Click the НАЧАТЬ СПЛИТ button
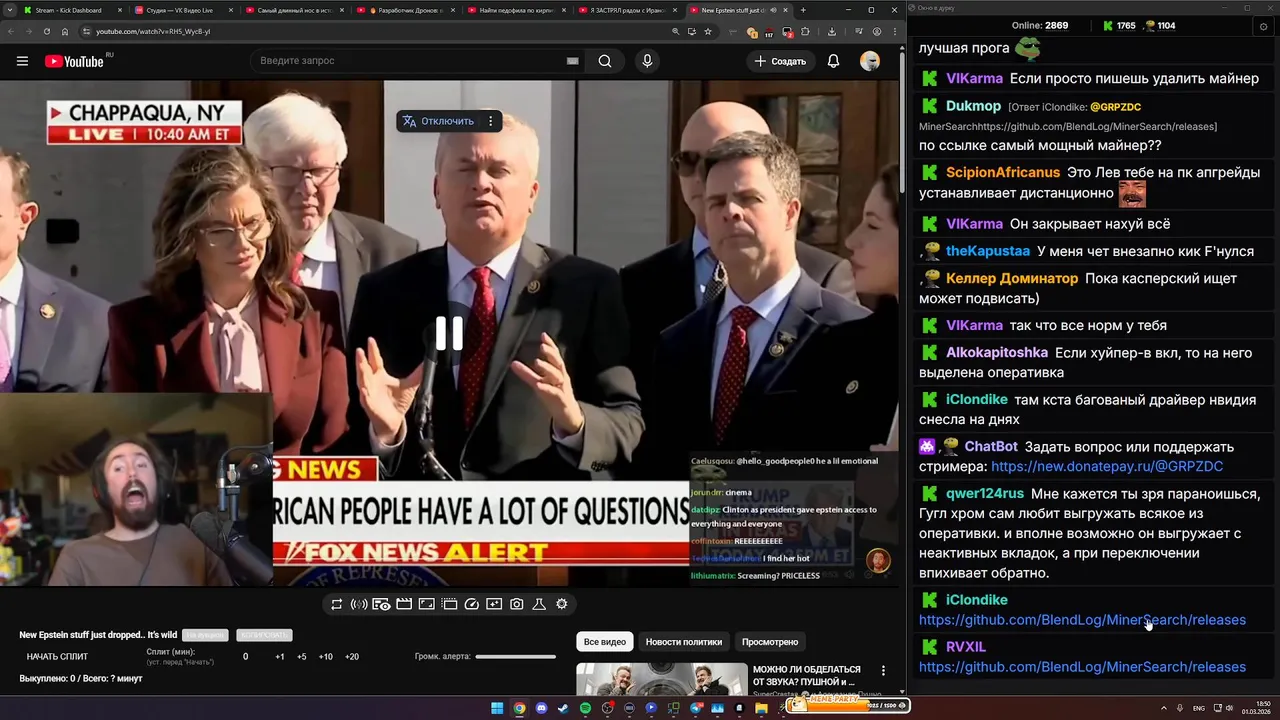 [57, 657]
